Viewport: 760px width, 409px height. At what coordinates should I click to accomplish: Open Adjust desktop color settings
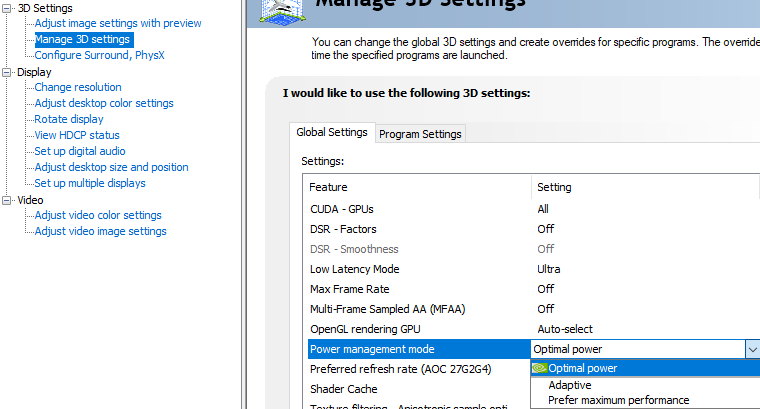[x=104, y=103]
